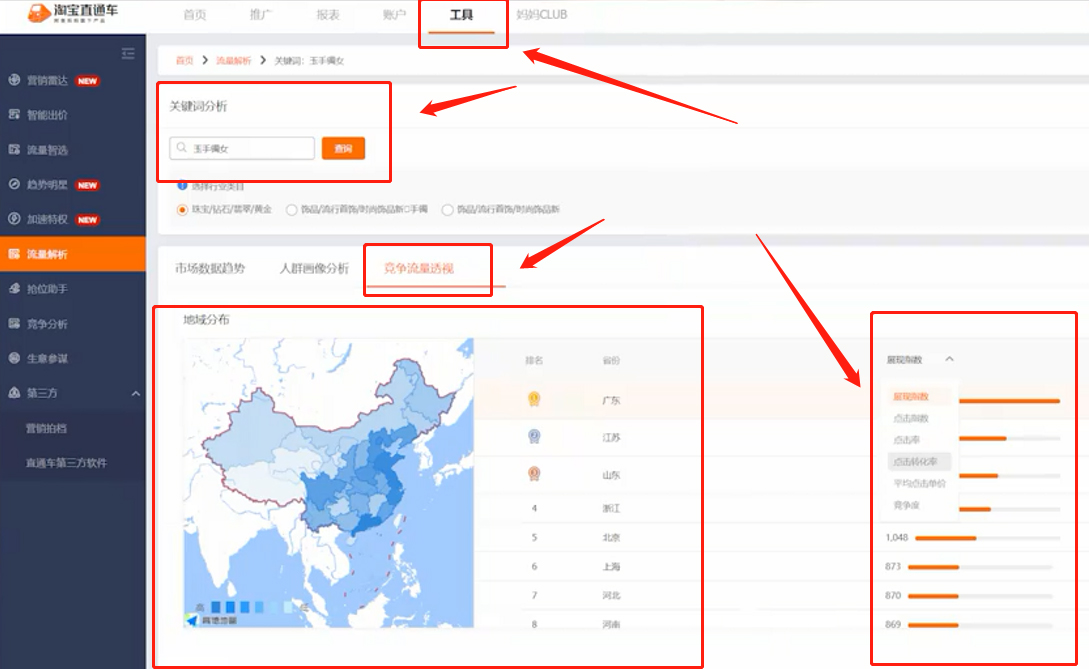
Task: Collapse the left sidebar menu icon
Action: pos(127,53)
